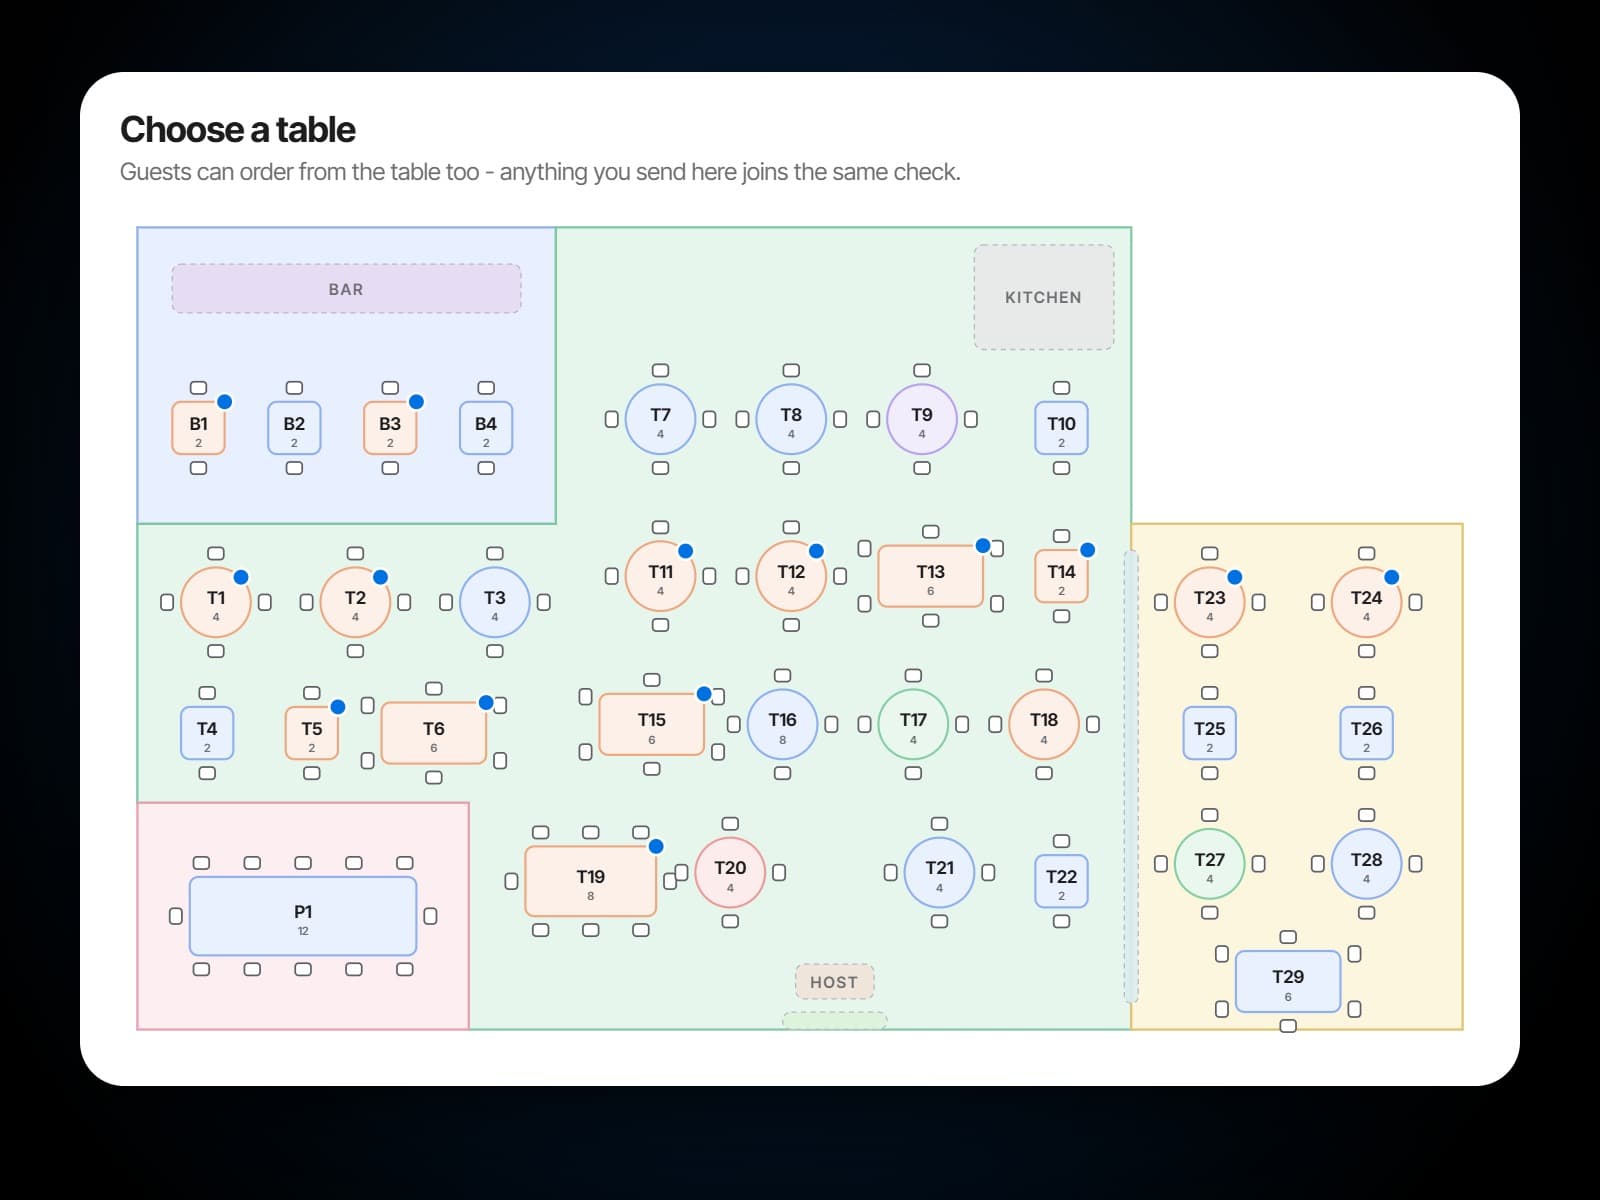Choose two-seat table T25
The height and width of the screenshot is (1200, 1600).
click(1209, 733)
